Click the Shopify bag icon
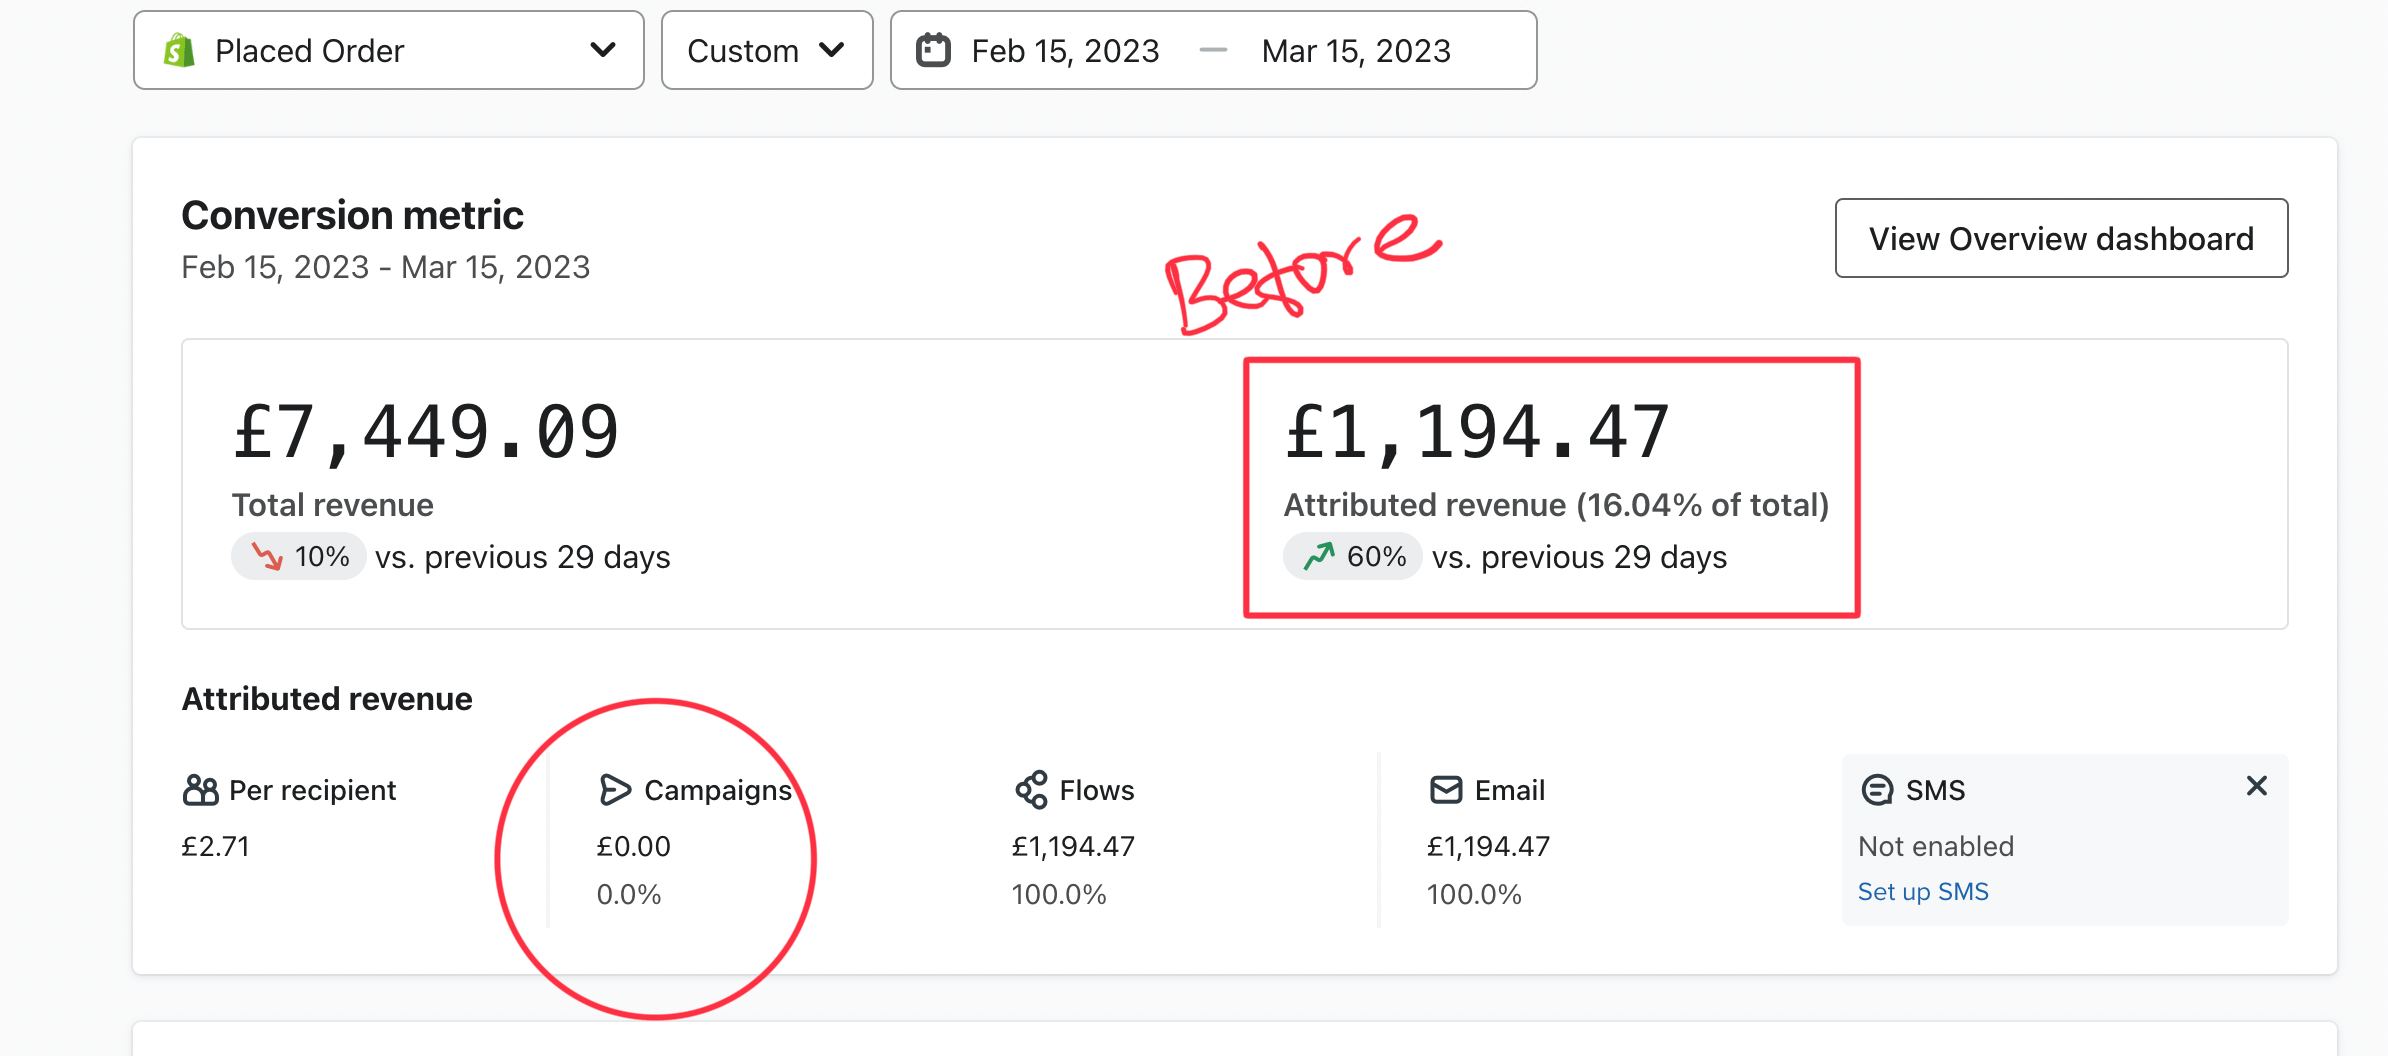Viewport: 2388px width, 1056px height. 180,50
